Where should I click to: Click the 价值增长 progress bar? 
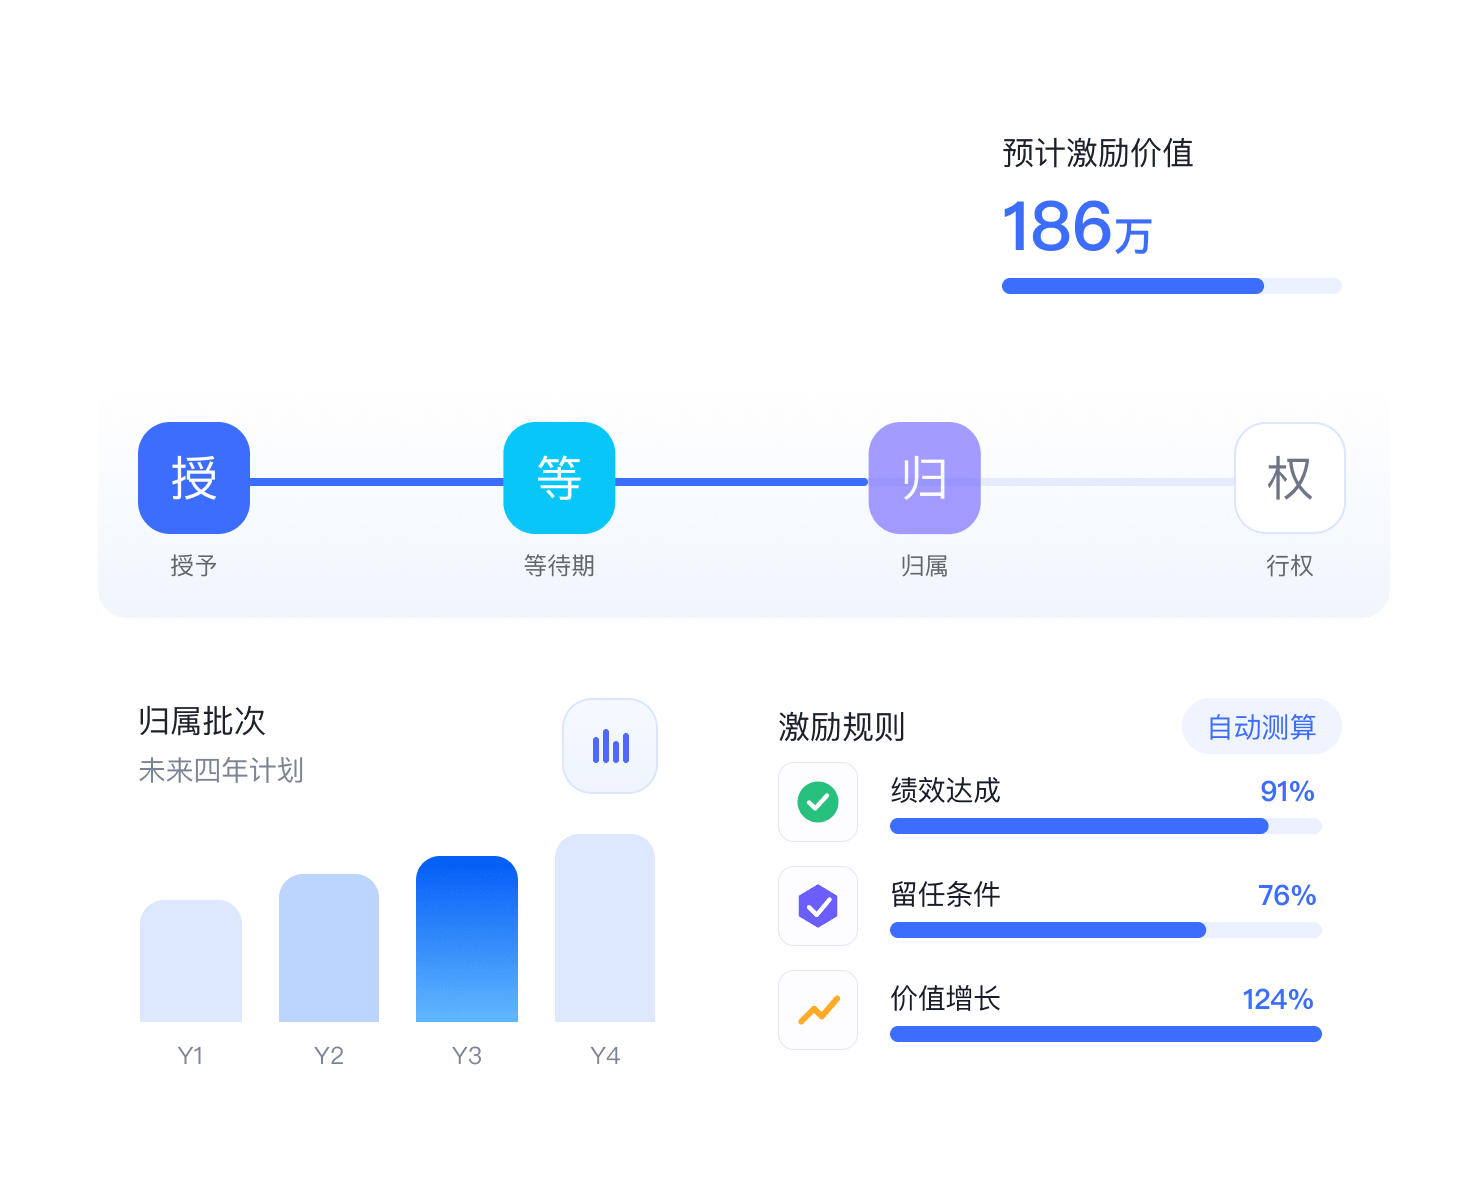(x=1106, y=1034)
